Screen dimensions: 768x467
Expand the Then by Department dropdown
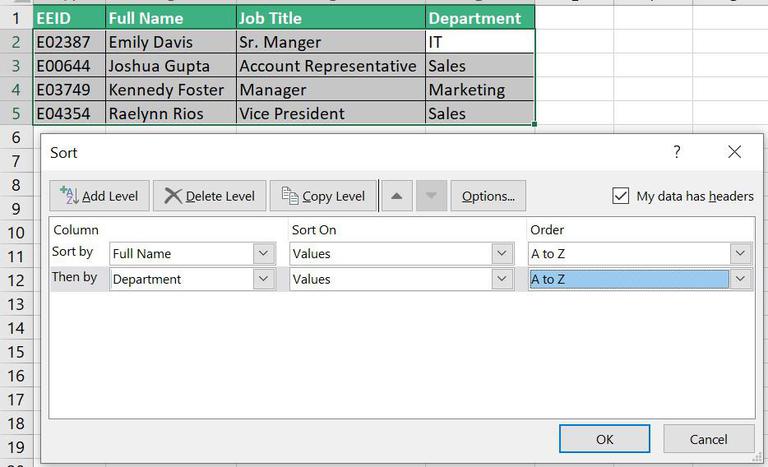[264, 280]
